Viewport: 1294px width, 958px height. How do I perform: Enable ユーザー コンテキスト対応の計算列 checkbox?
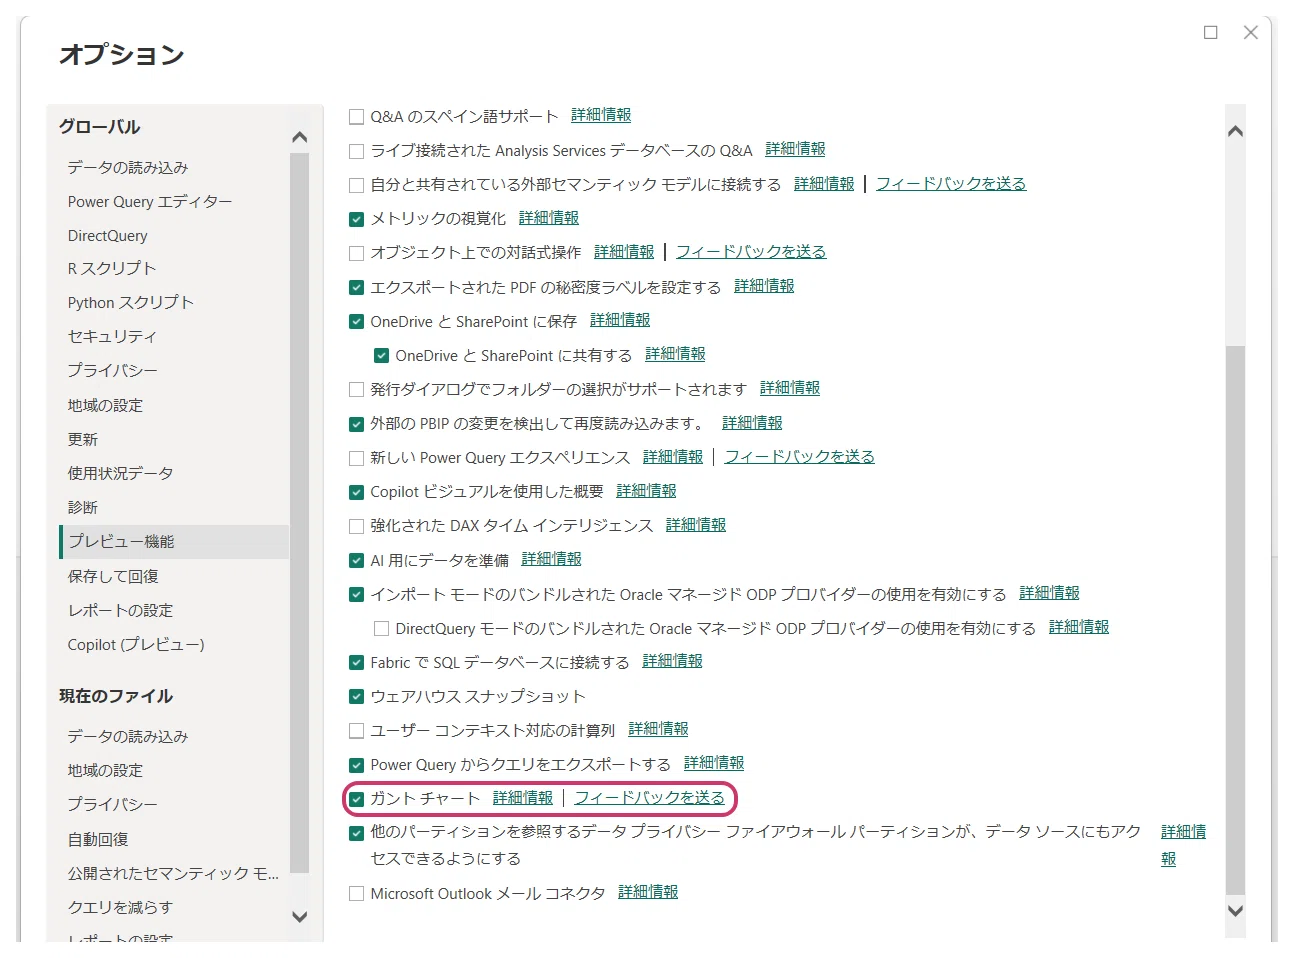(356, 731)
